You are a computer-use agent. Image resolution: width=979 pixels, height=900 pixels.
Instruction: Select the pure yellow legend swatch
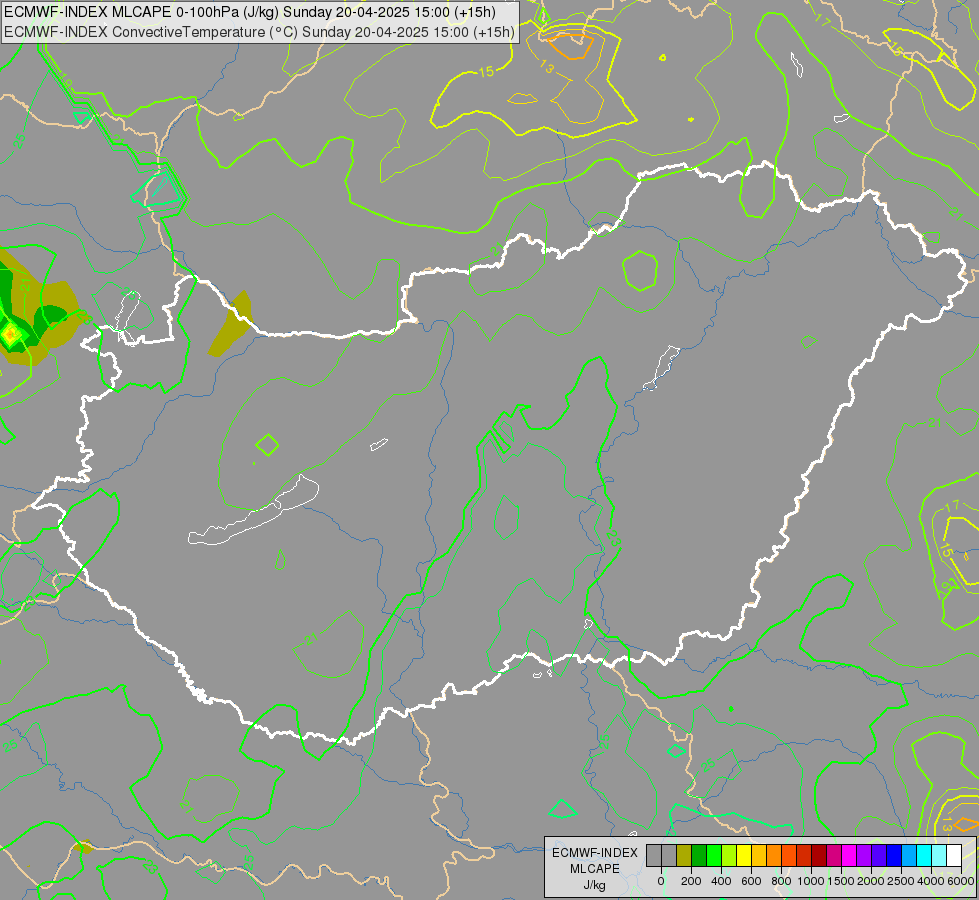coord(744,855)
